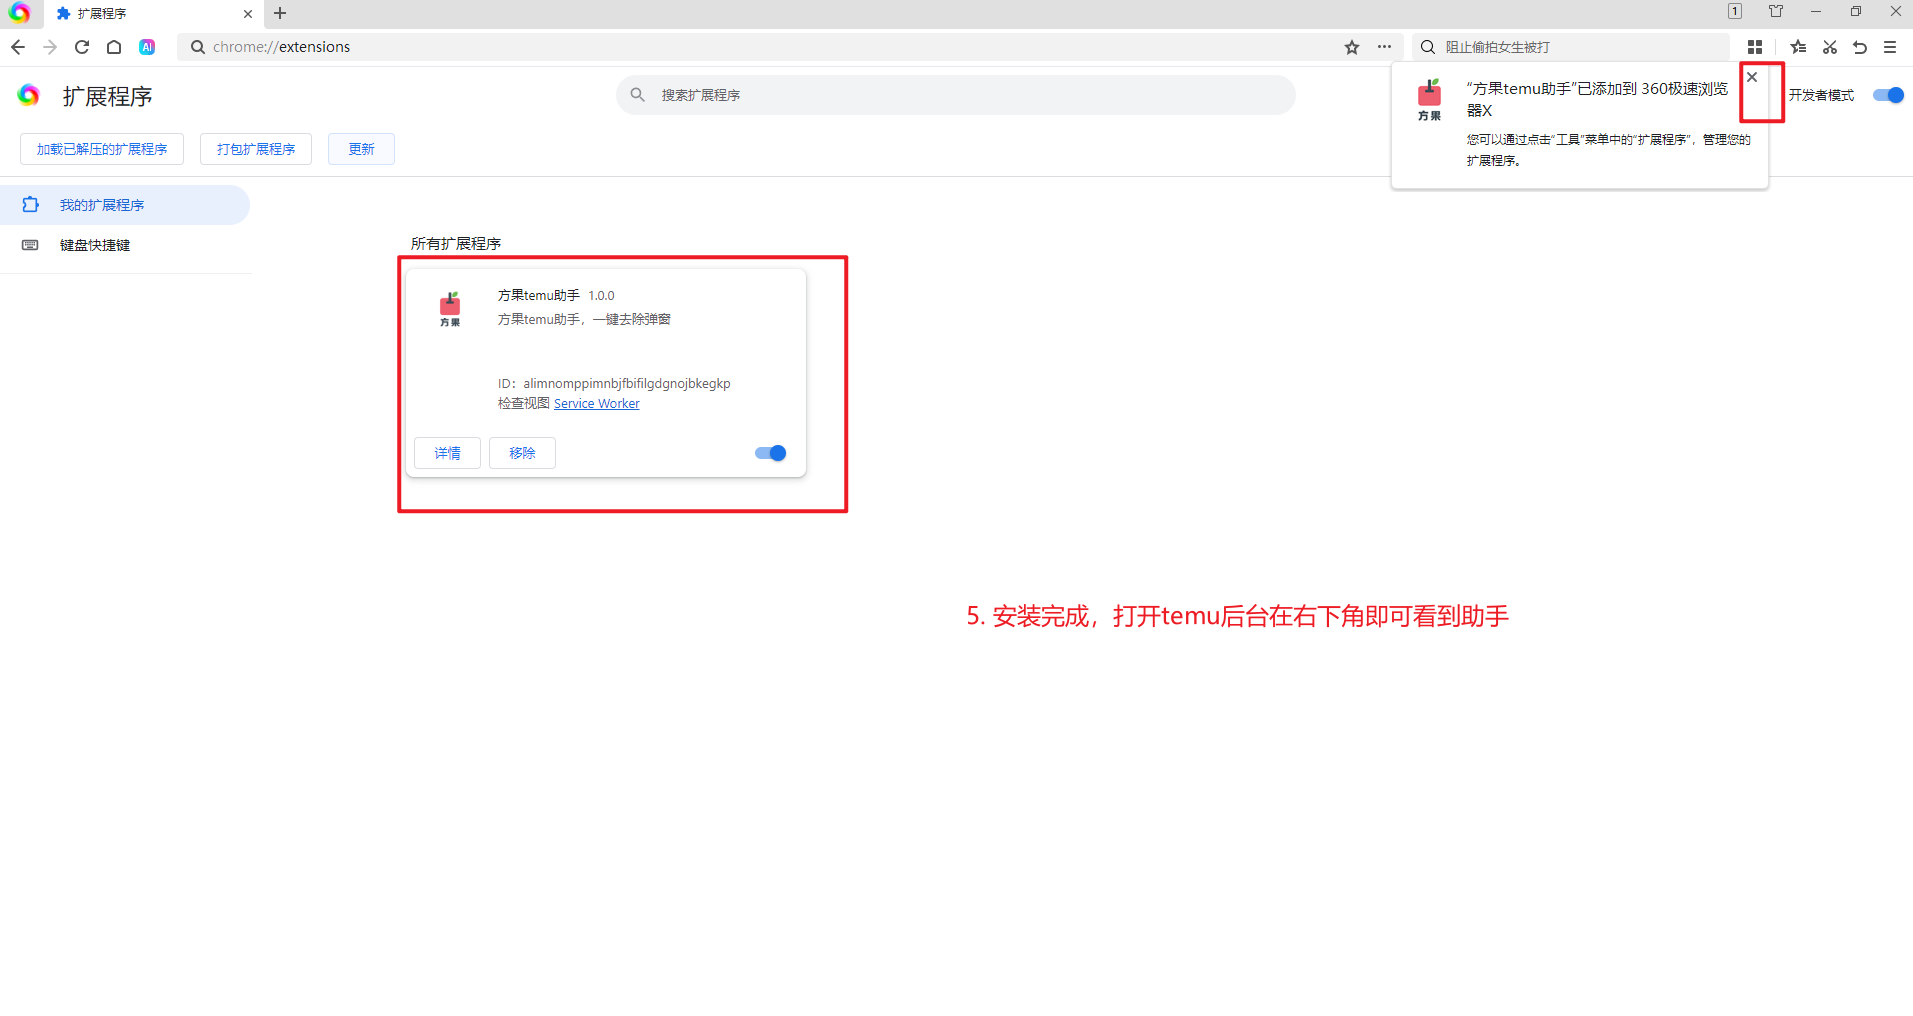The image size is (1913, 1016).
Task: Open the AI assistant icon
Action: [x=147, y=47]
